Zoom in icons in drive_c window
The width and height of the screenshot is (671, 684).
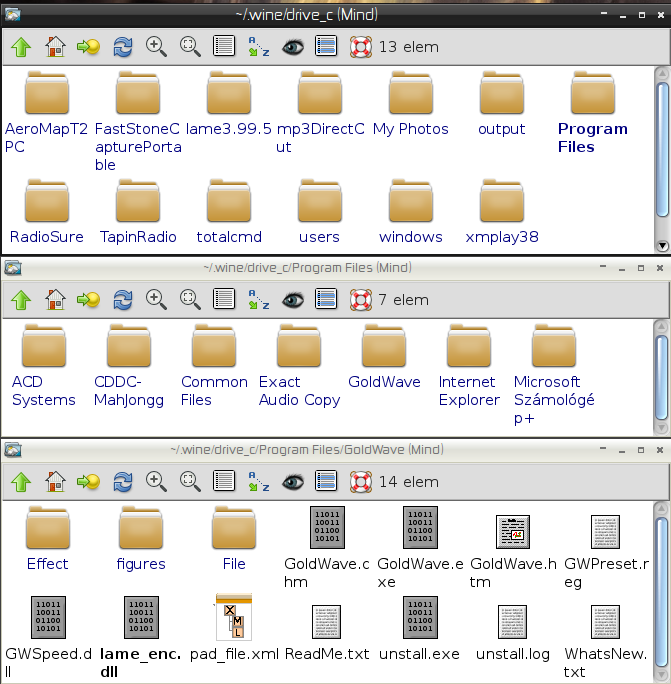coord(156,47)
